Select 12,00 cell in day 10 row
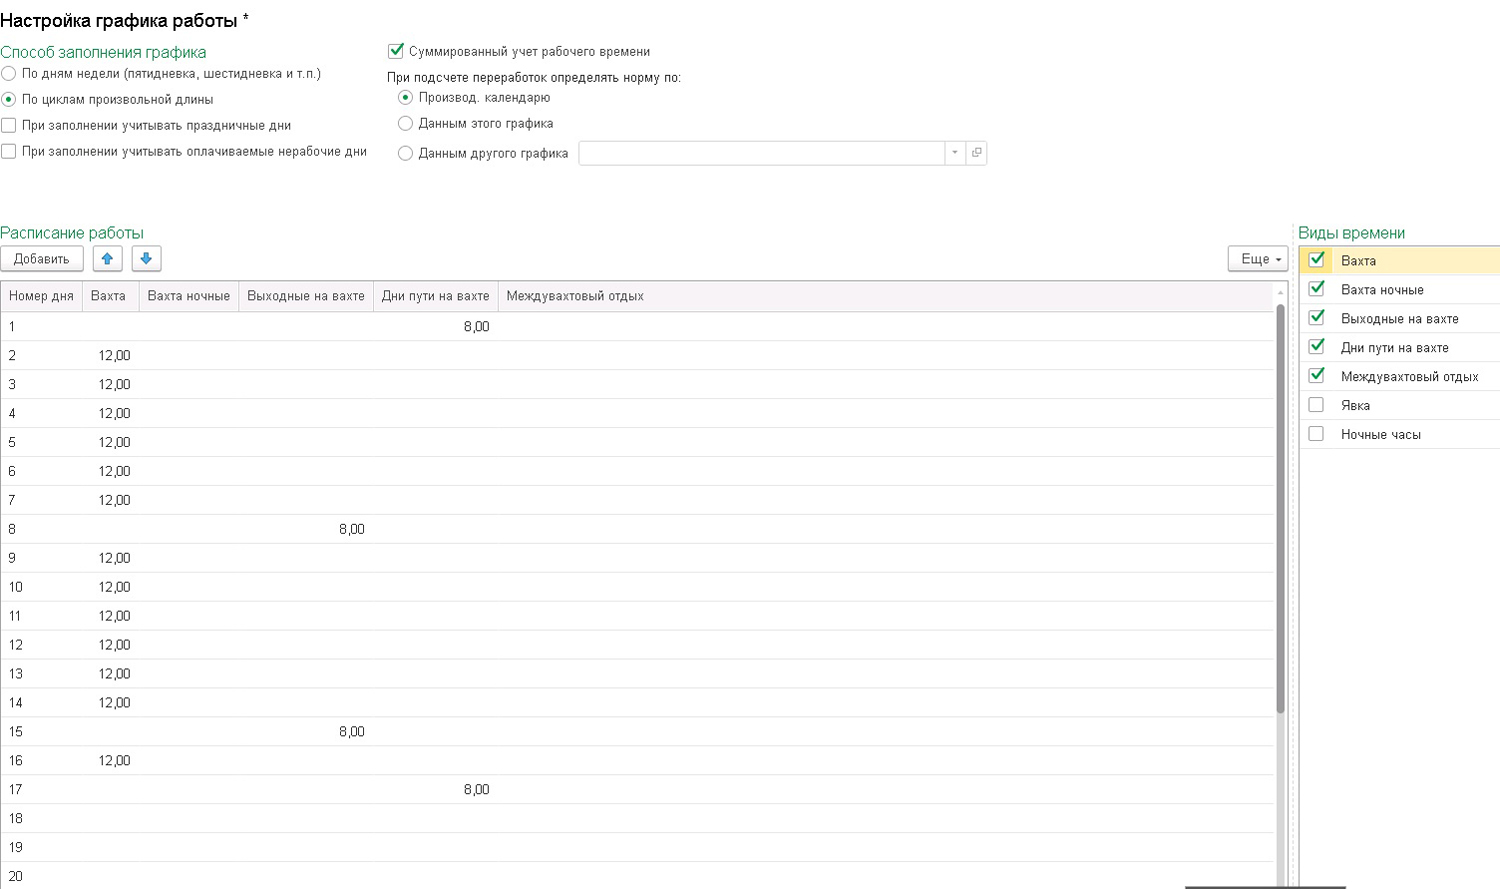 (110, 588)
